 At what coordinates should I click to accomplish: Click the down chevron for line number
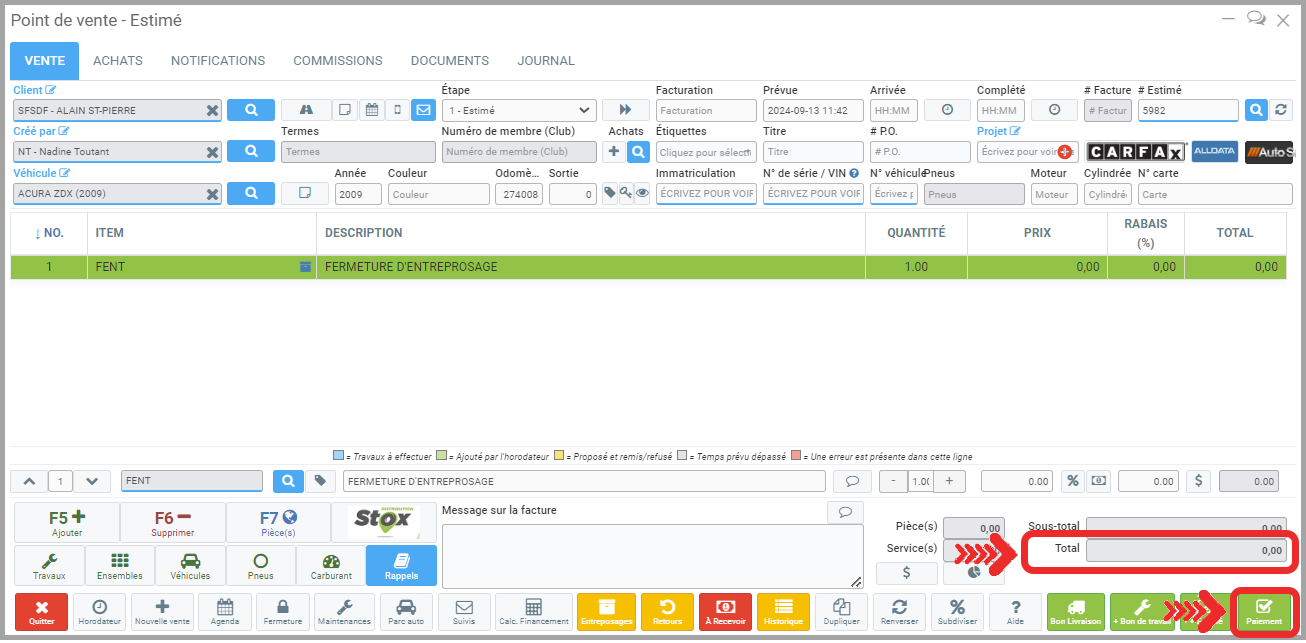click(92, 481)
